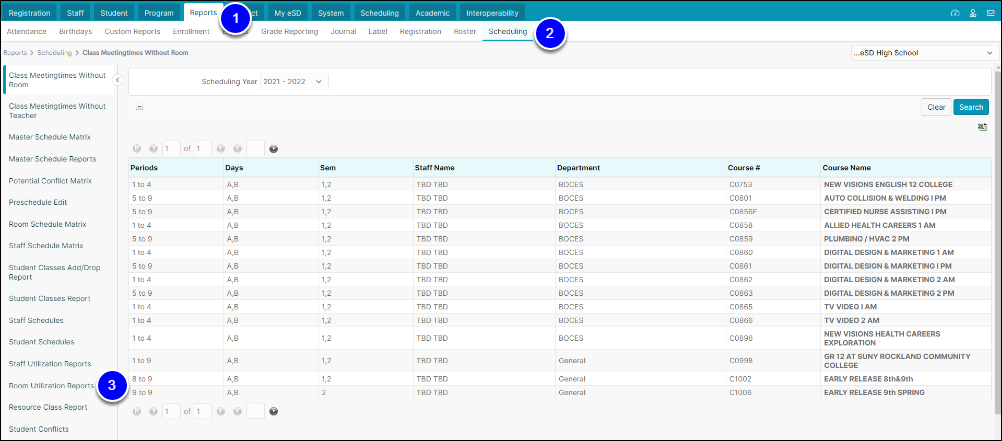
Task: Go to last page in bottom pager
Action: click(x=237, y=412)
